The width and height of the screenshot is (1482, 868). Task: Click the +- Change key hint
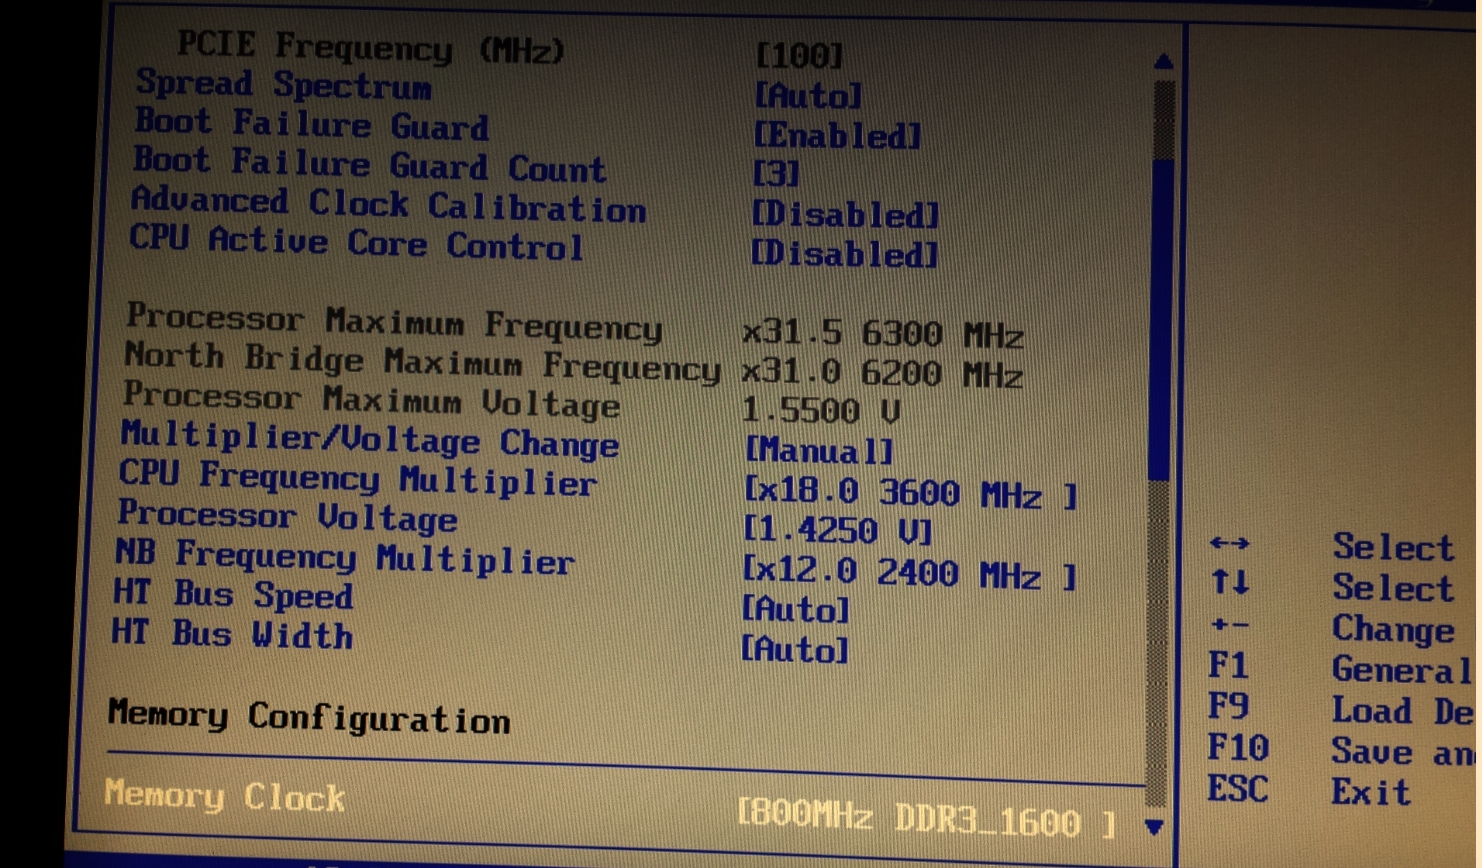1229,626
